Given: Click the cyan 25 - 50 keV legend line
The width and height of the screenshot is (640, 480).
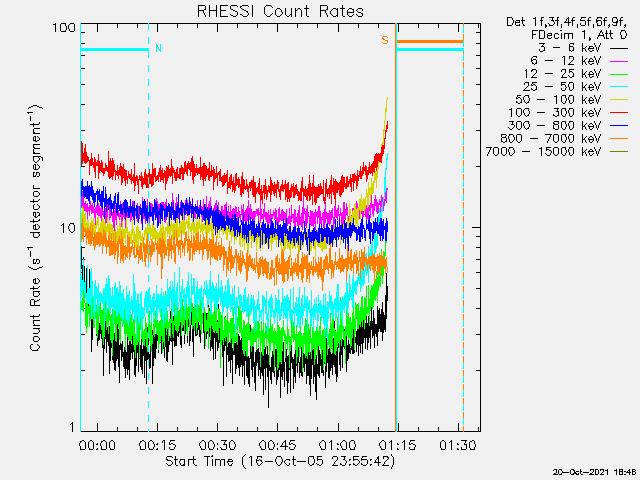Looking at the screenshot, I should click(619, 87).
